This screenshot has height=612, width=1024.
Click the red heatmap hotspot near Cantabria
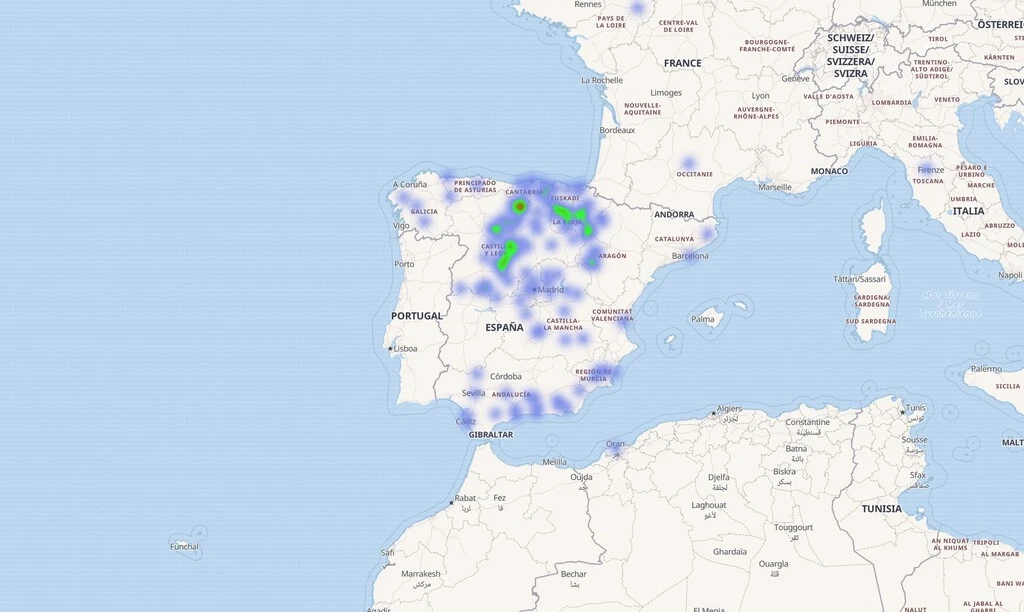tap(519, 206)
